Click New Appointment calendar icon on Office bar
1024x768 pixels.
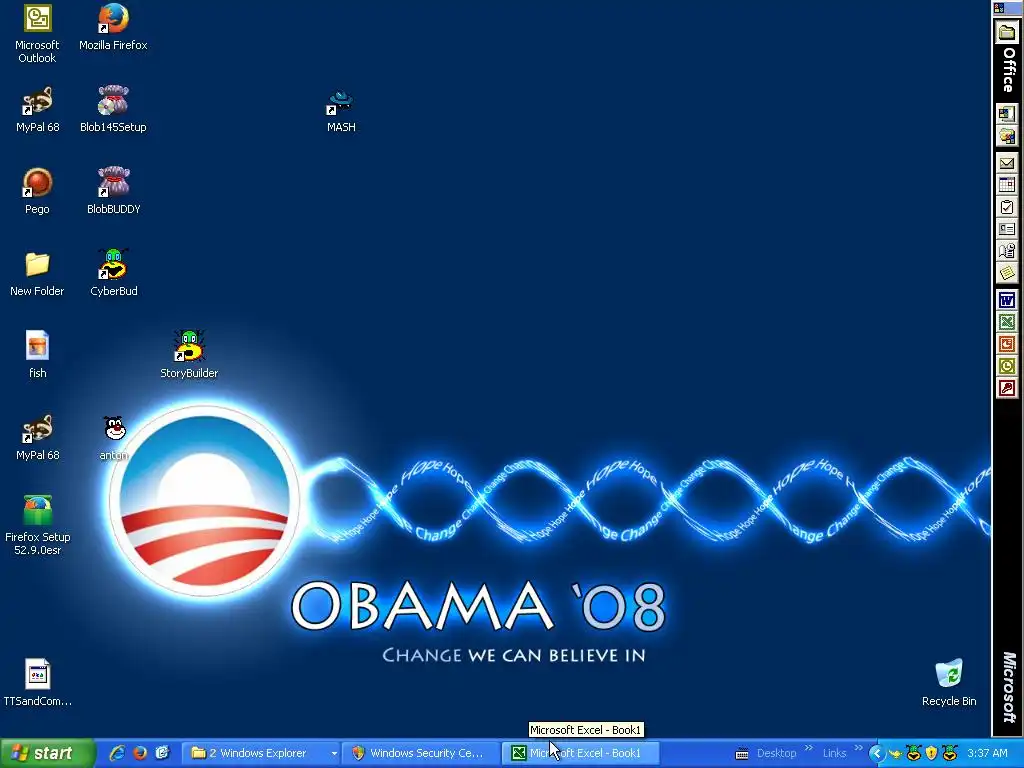[x=1006, y=185]
